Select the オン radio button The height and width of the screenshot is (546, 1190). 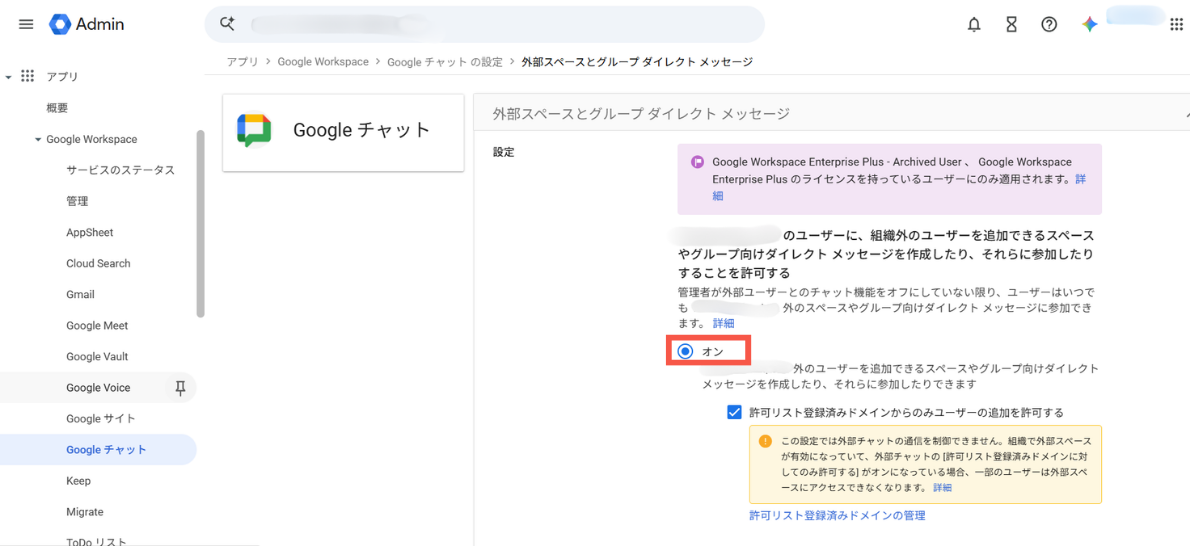pos(686,351)
